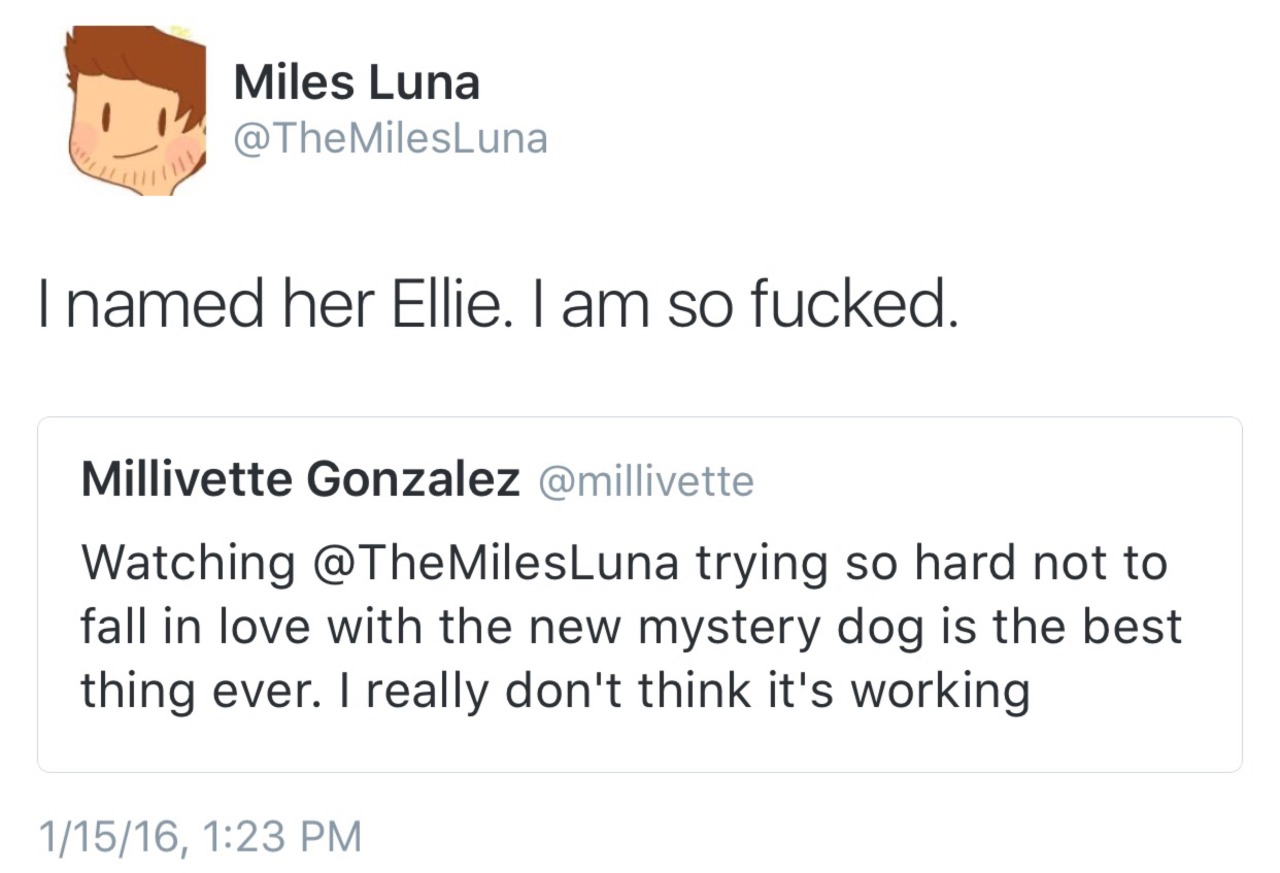
Task: Open the @TheMilesLuna handle under the name
Action: tap(390, 138)
